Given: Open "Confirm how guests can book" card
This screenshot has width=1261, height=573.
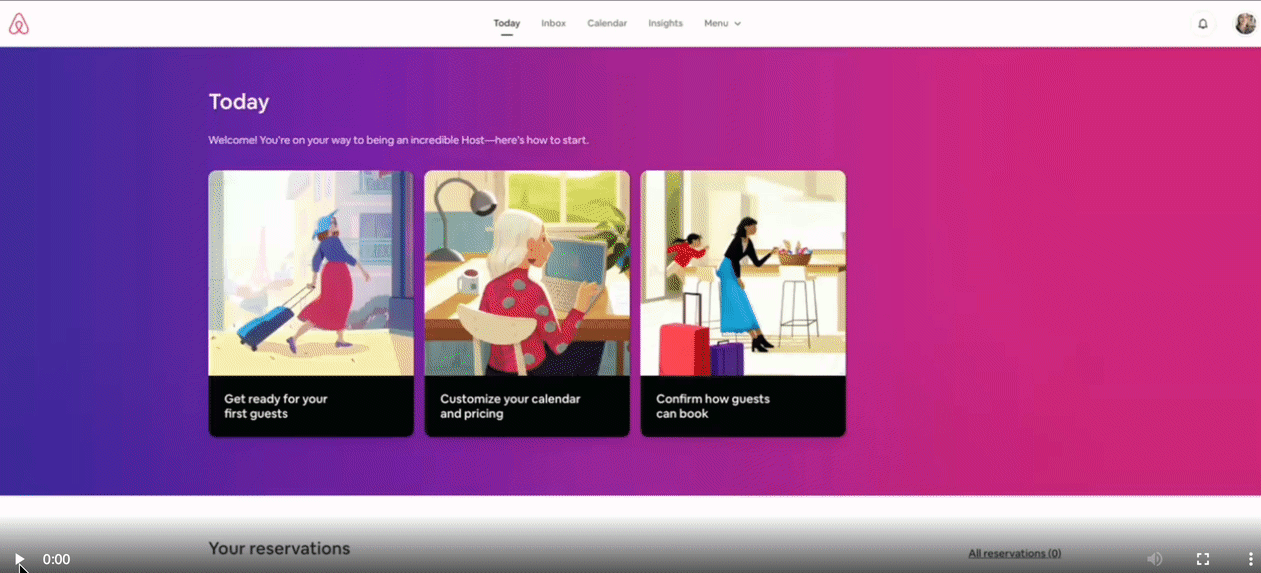Looking at the screenshot, I should coord(743,303).
